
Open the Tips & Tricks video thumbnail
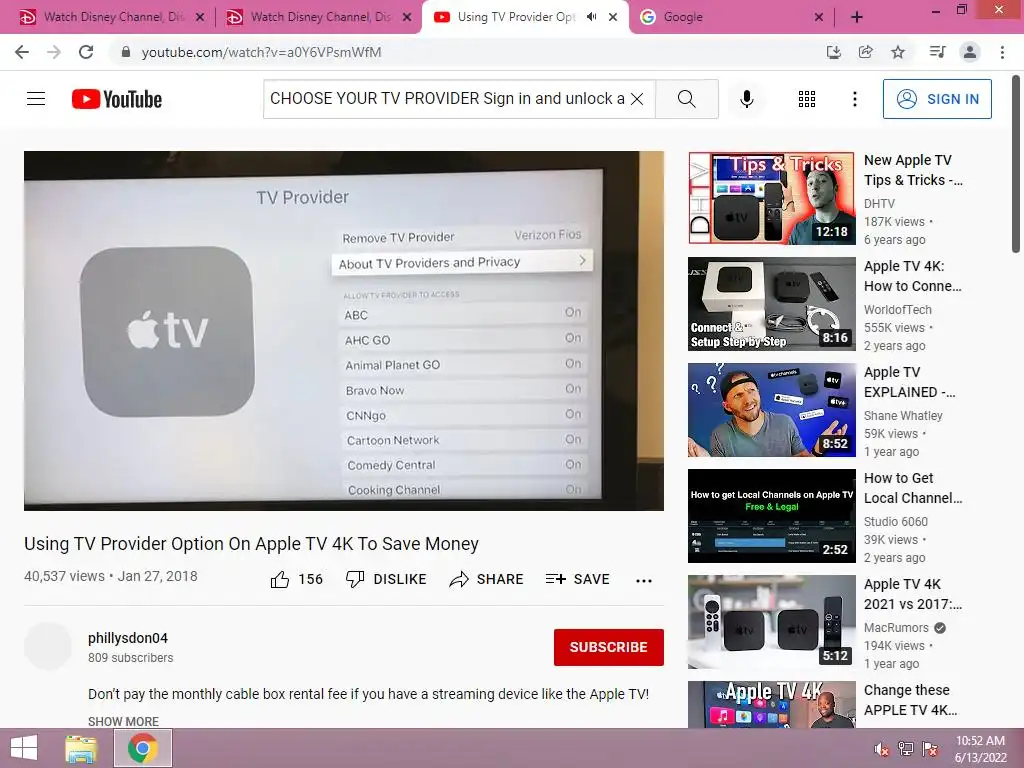[772, 198]
